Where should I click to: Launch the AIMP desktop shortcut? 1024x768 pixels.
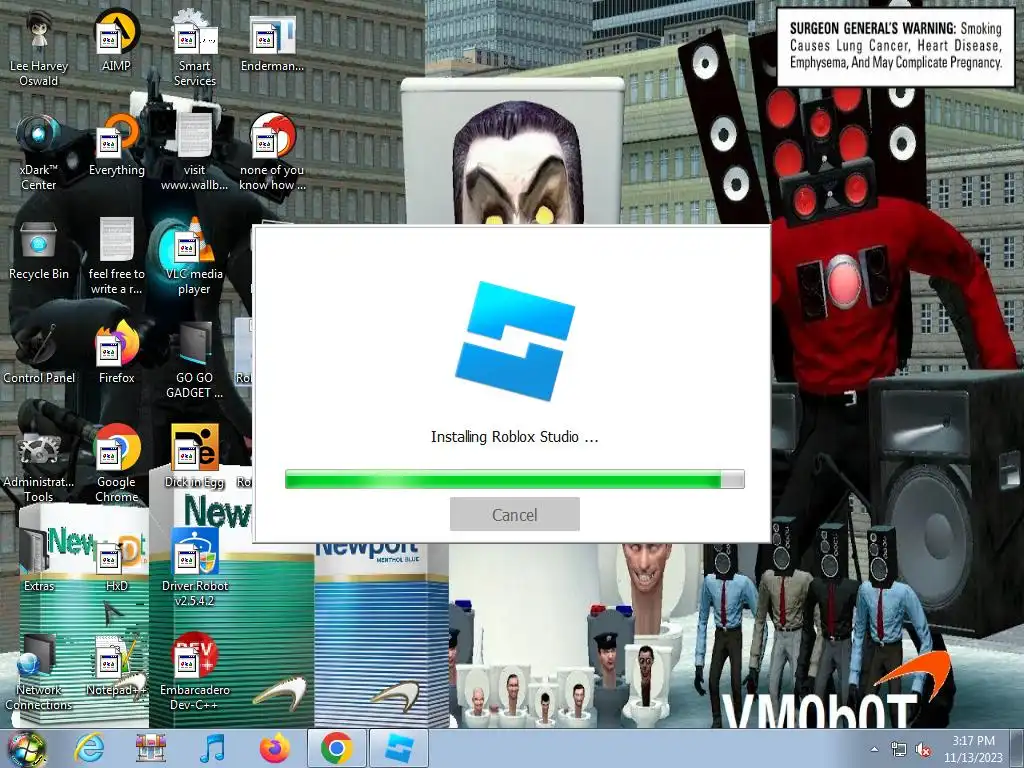(x=116, y=40)
